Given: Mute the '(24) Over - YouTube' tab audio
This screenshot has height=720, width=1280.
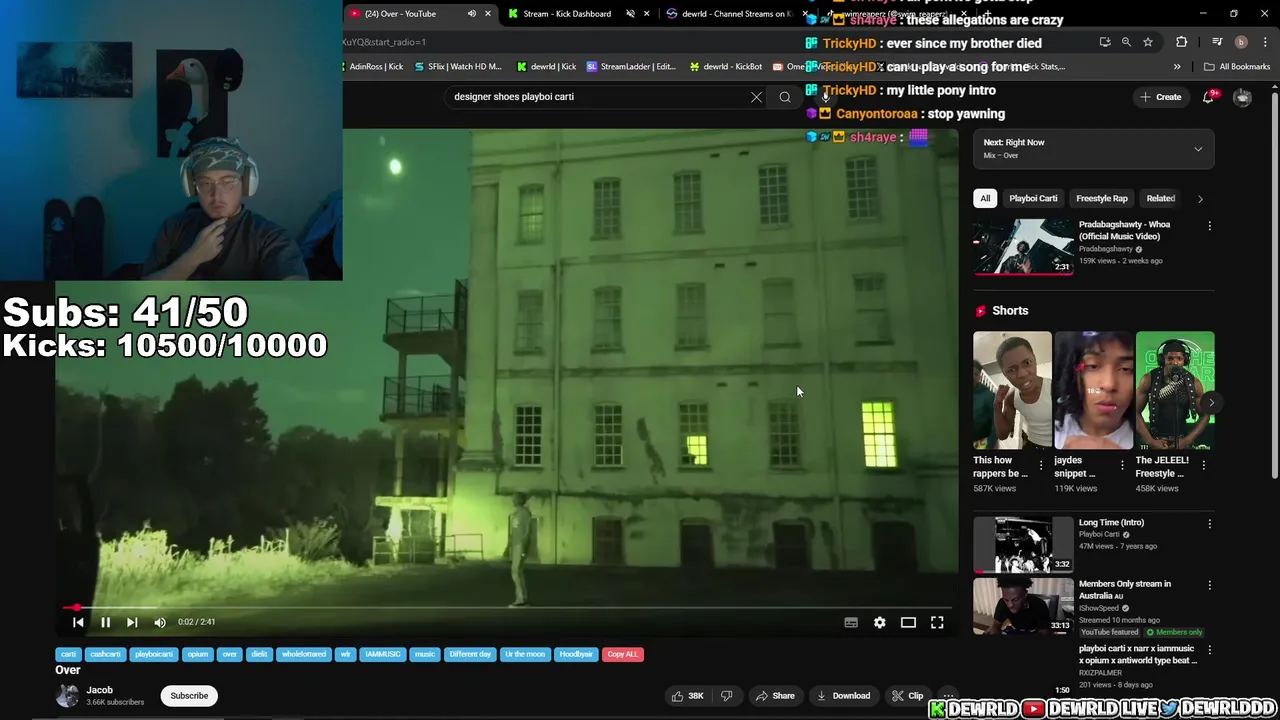Looking at the screenshot, I should 471,14.
